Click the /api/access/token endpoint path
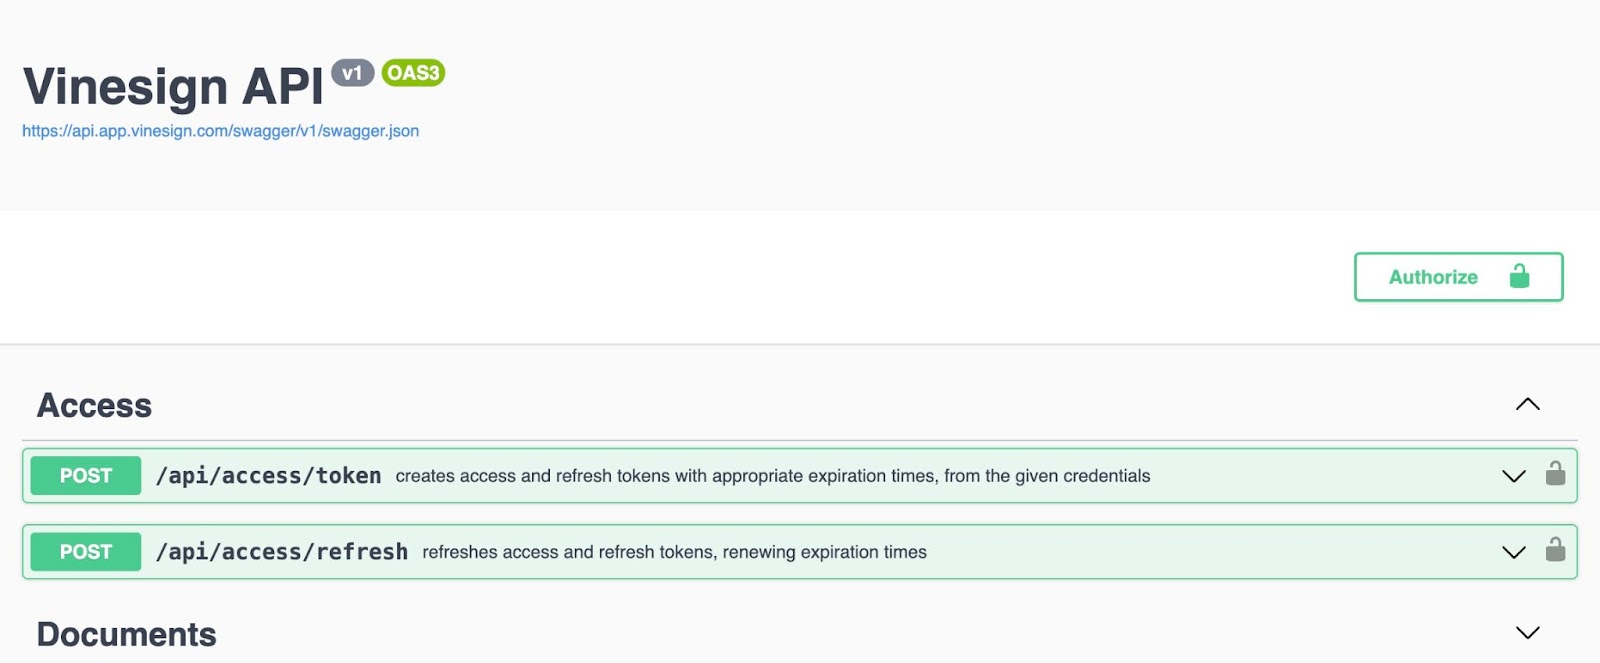The width and height of the screenshot is (1600, 663). click(x=268, y=476)
